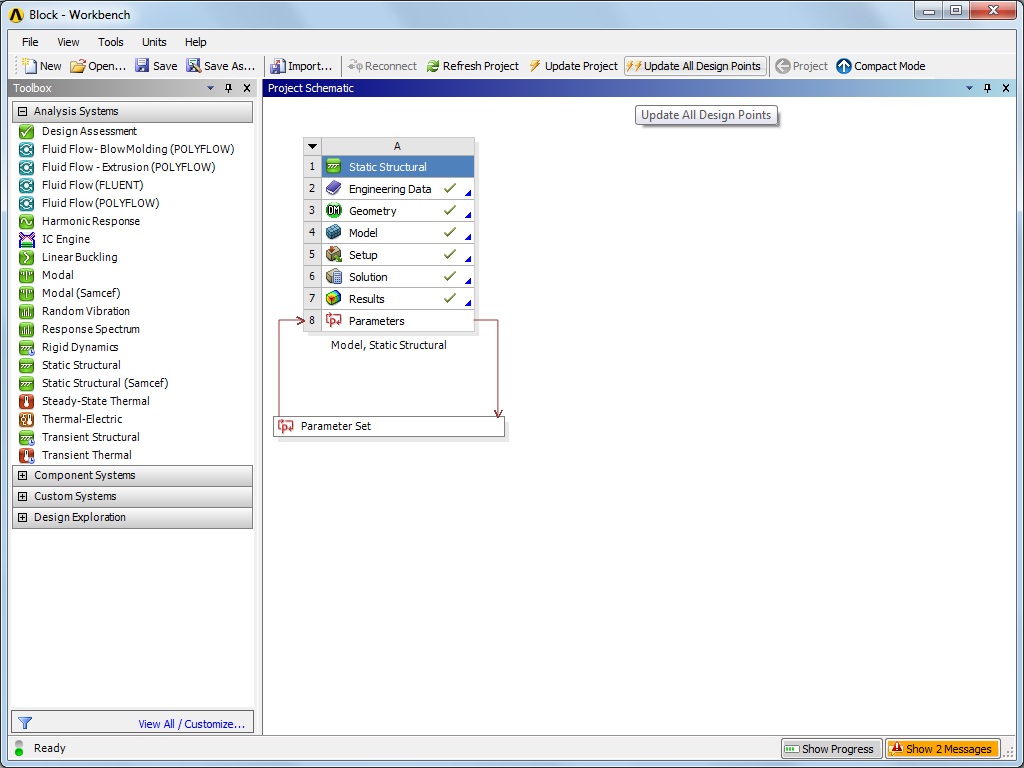1024x768 pixels.
Task: Click the grayed Project back button
Action: (801, 66)
